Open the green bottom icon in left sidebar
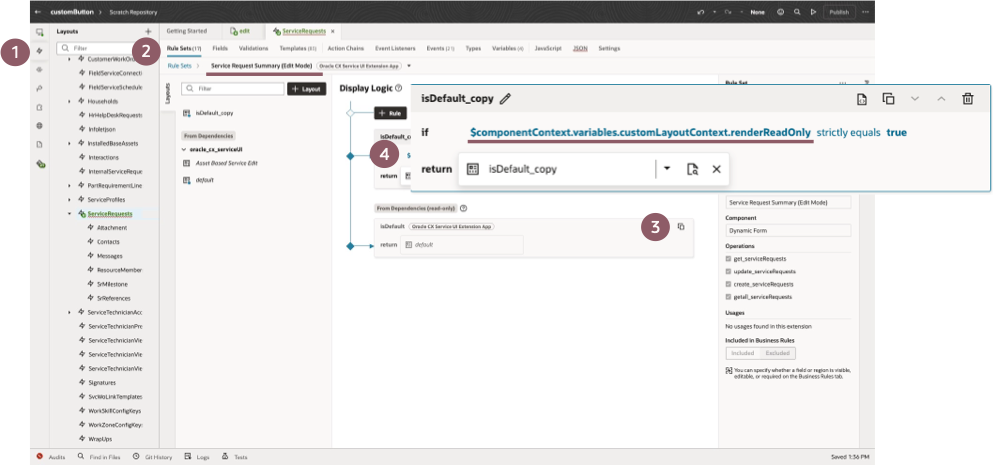Image resolution: width=993 pixels, height=465 pixels. (x=41, y=164)
